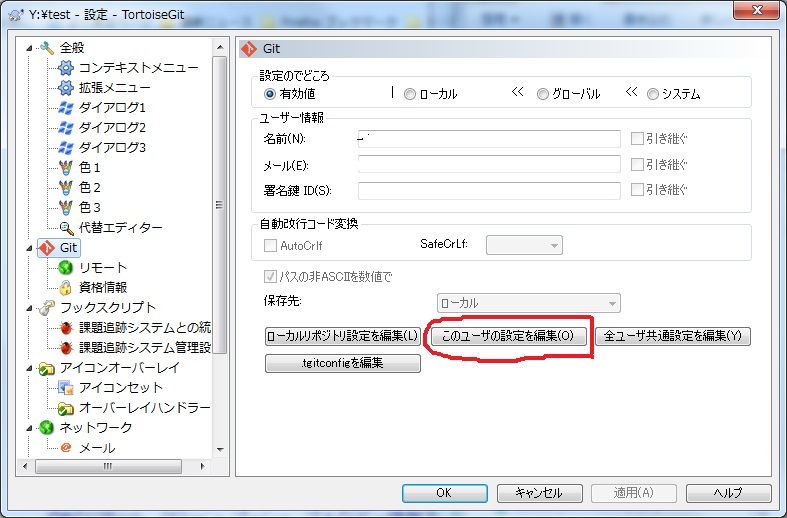Click 全ユーザ共通設定を編集(Y) button
Screen dimensions: 787x518
[673, 336]
